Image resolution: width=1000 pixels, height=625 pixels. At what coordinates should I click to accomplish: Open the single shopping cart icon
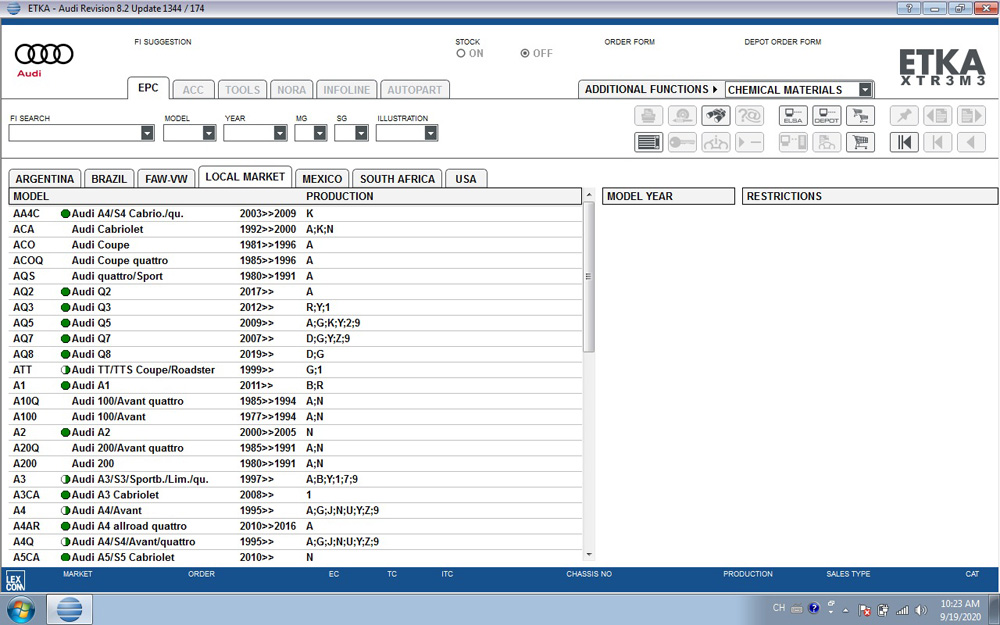pyautogui.click(x=860, y=142)
